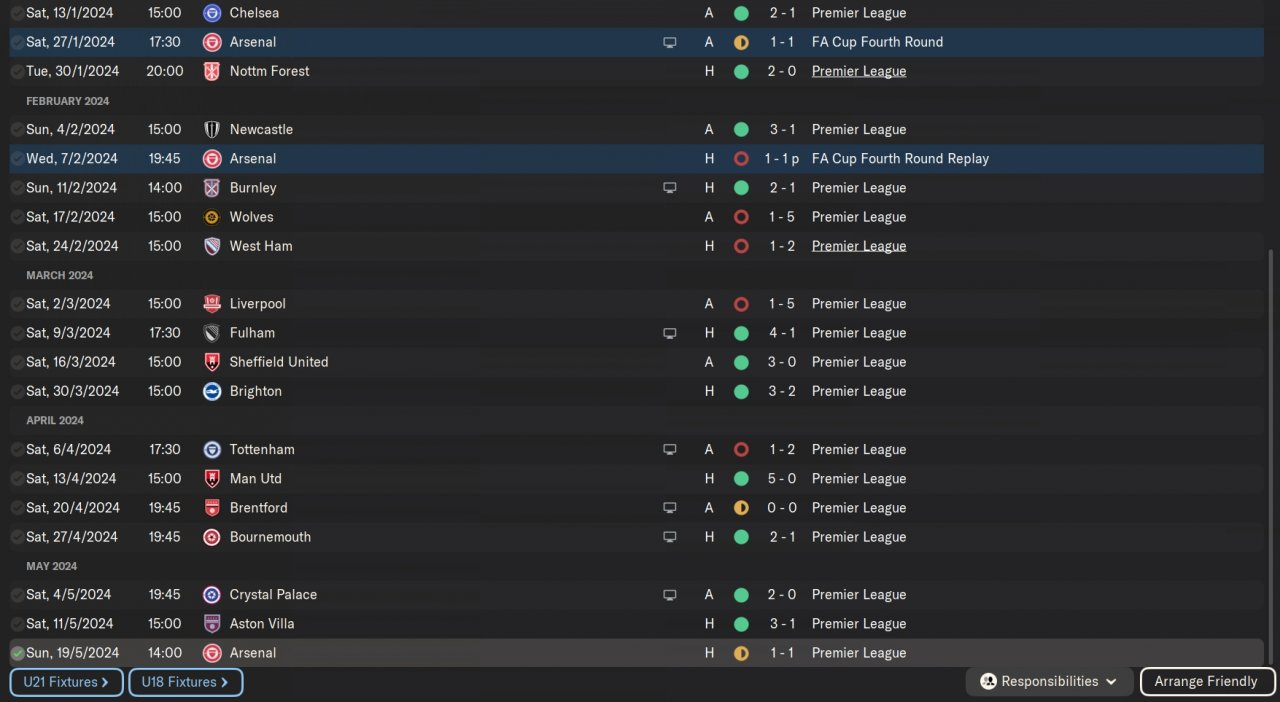Open FA Cup Fourth Round Replay competition
The height and width of the screenshot is (702, 1280).
(900, 158)
